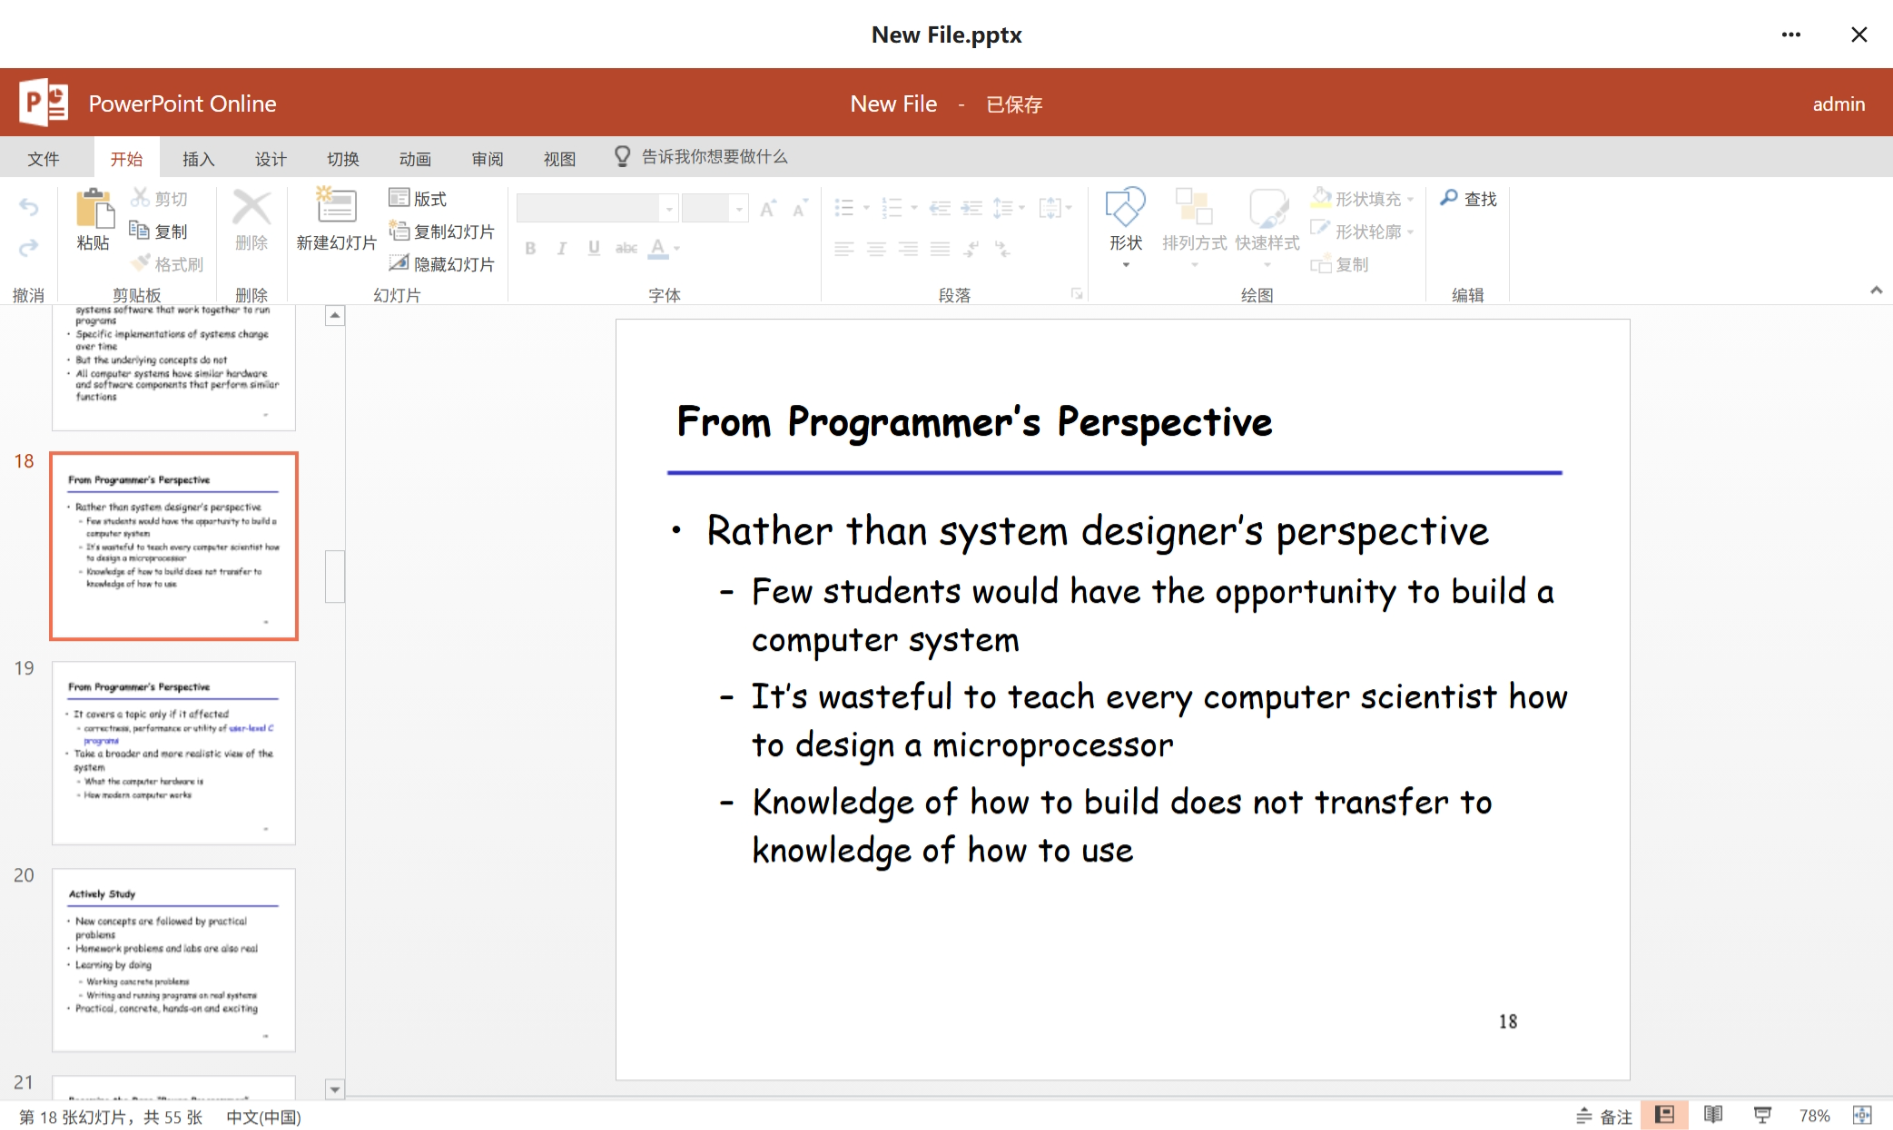
Task: Toggle Normal editing view button
Action: coord(1664,1115)
